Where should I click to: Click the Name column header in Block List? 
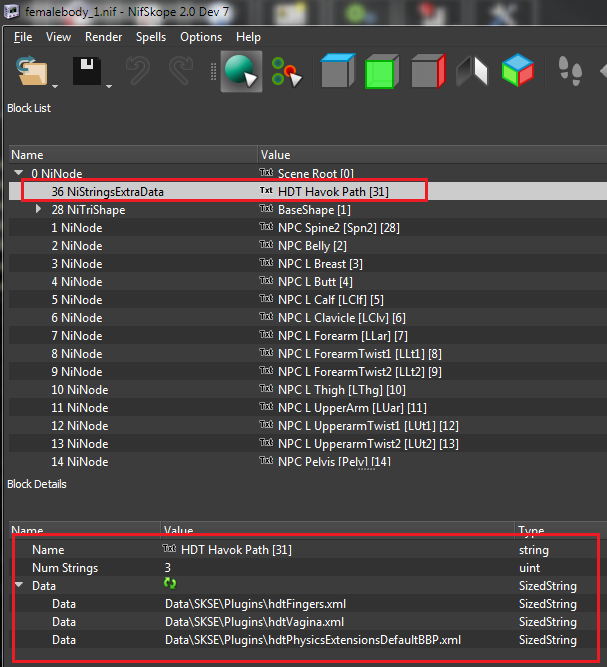pyautogui.click(x=133, y=155)
